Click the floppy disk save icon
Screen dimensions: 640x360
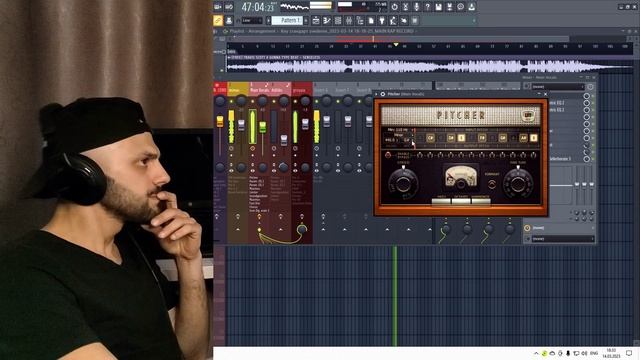[438, 7]
